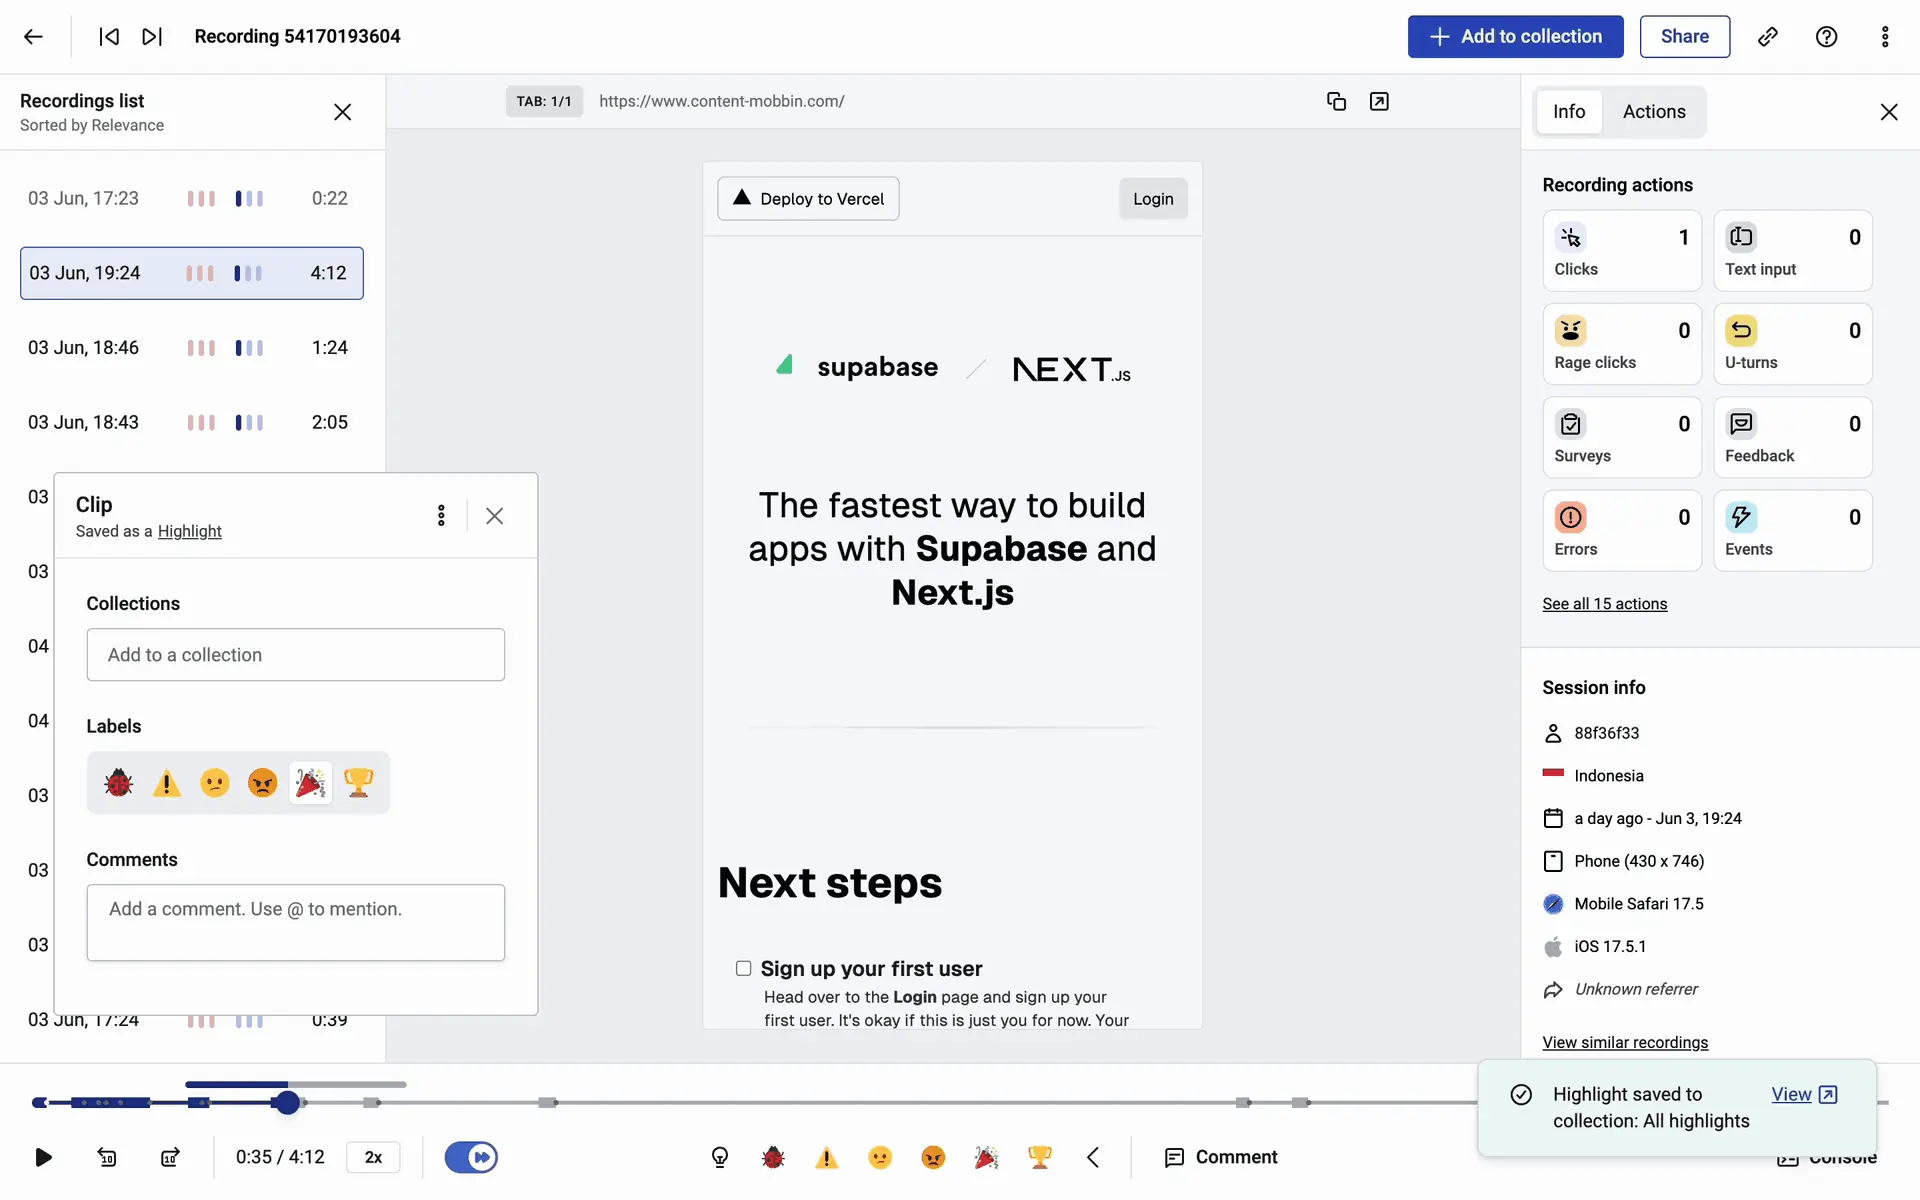
Task: Click the lightbulb icon in bottom toolbar
Action: [720, 1157]
